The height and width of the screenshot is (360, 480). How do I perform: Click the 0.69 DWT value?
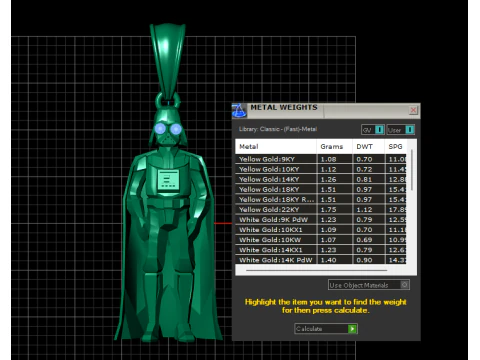[x=364, y=240]
